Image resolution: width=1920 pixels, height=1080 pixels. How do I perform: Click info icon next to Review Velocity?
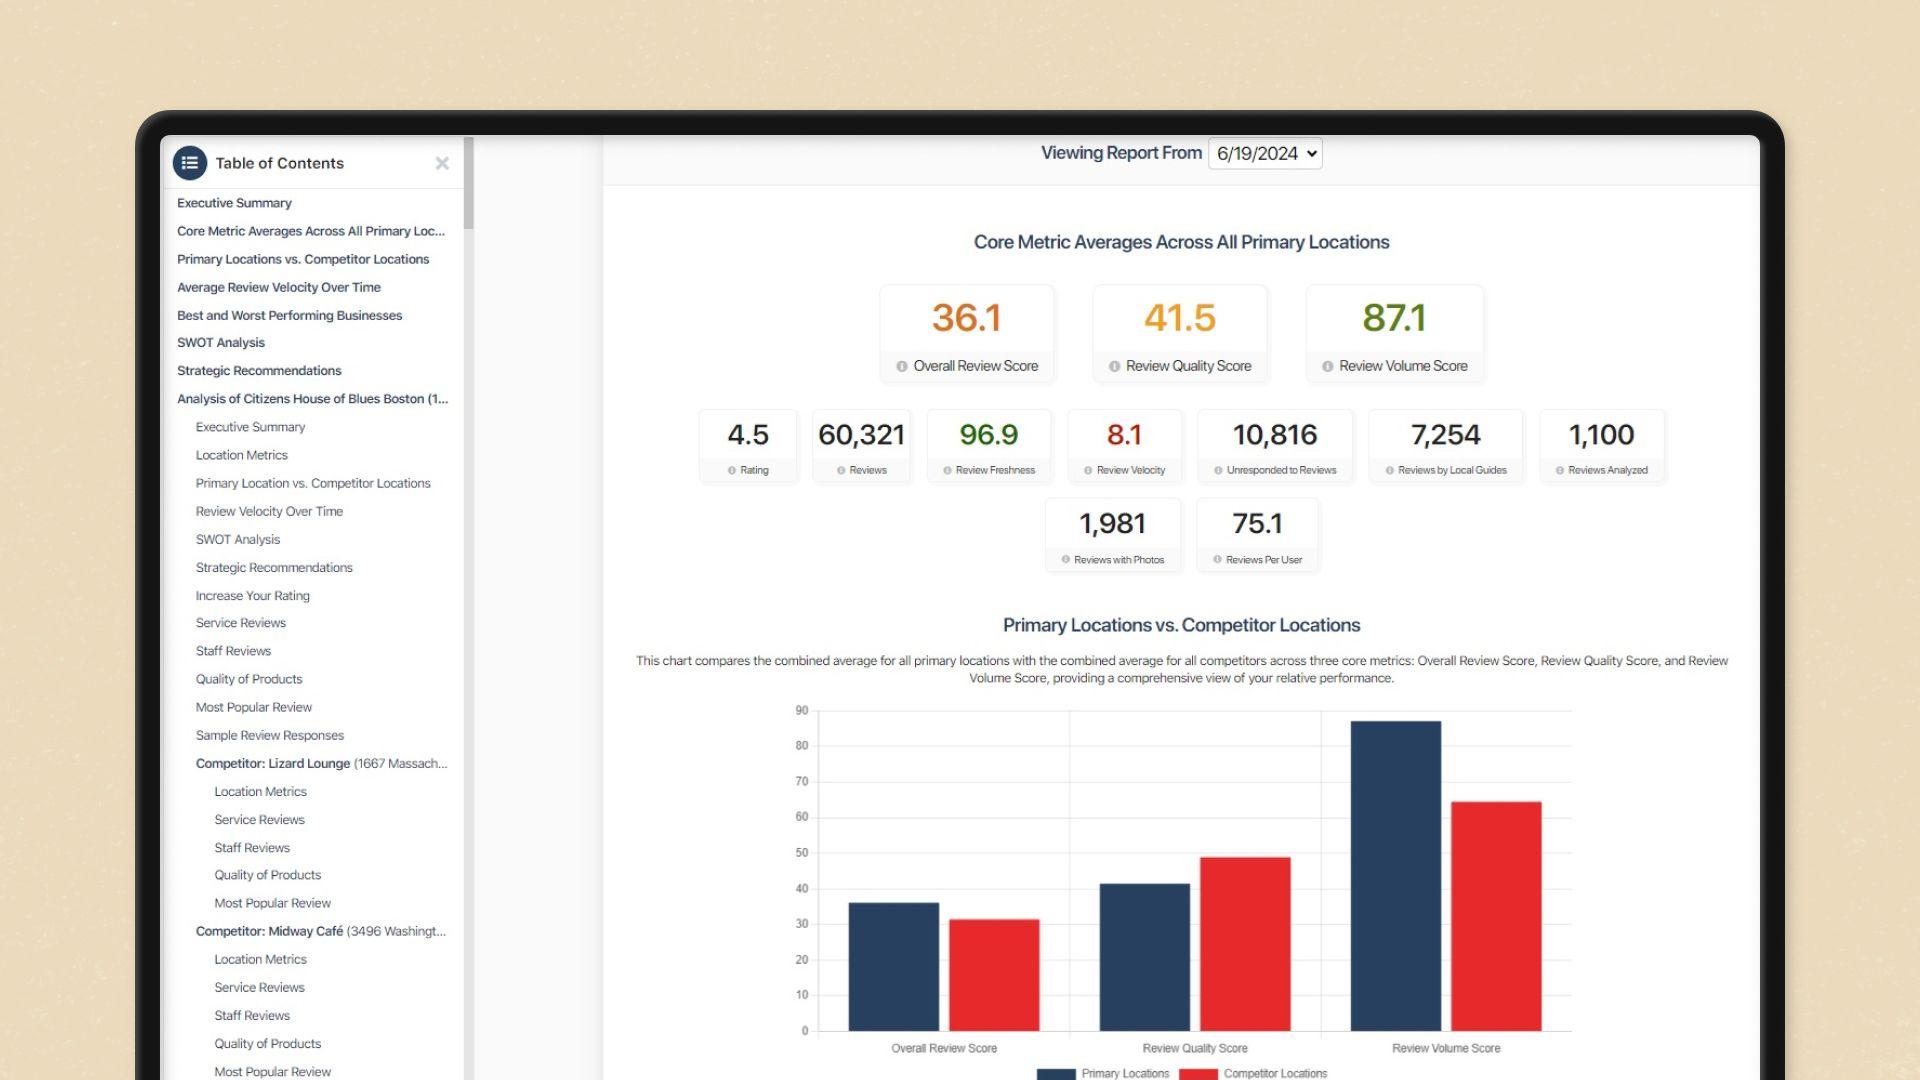point(1088,471)
